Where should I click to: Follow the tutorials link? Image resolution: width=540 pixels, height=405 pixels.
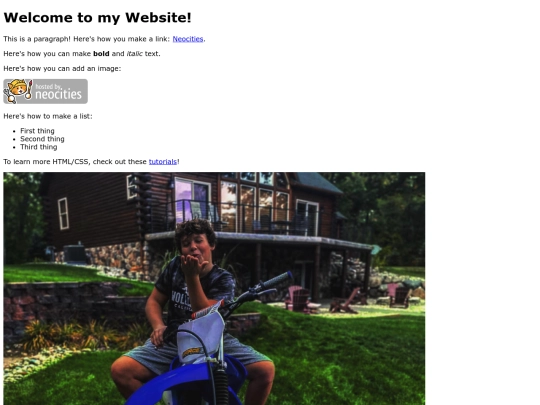[x=163, y=162]
